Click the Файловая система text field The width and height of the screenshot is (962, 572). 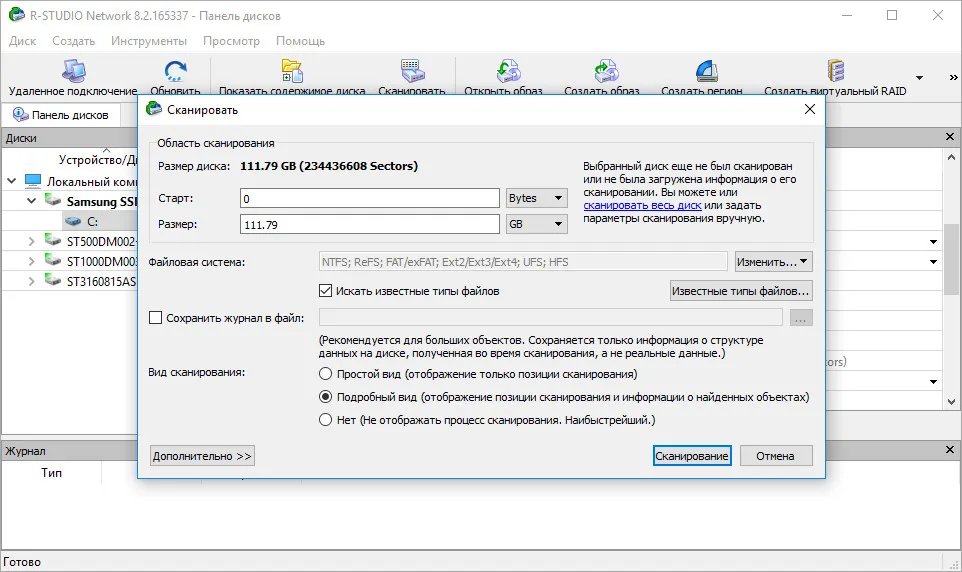point(523,262)
